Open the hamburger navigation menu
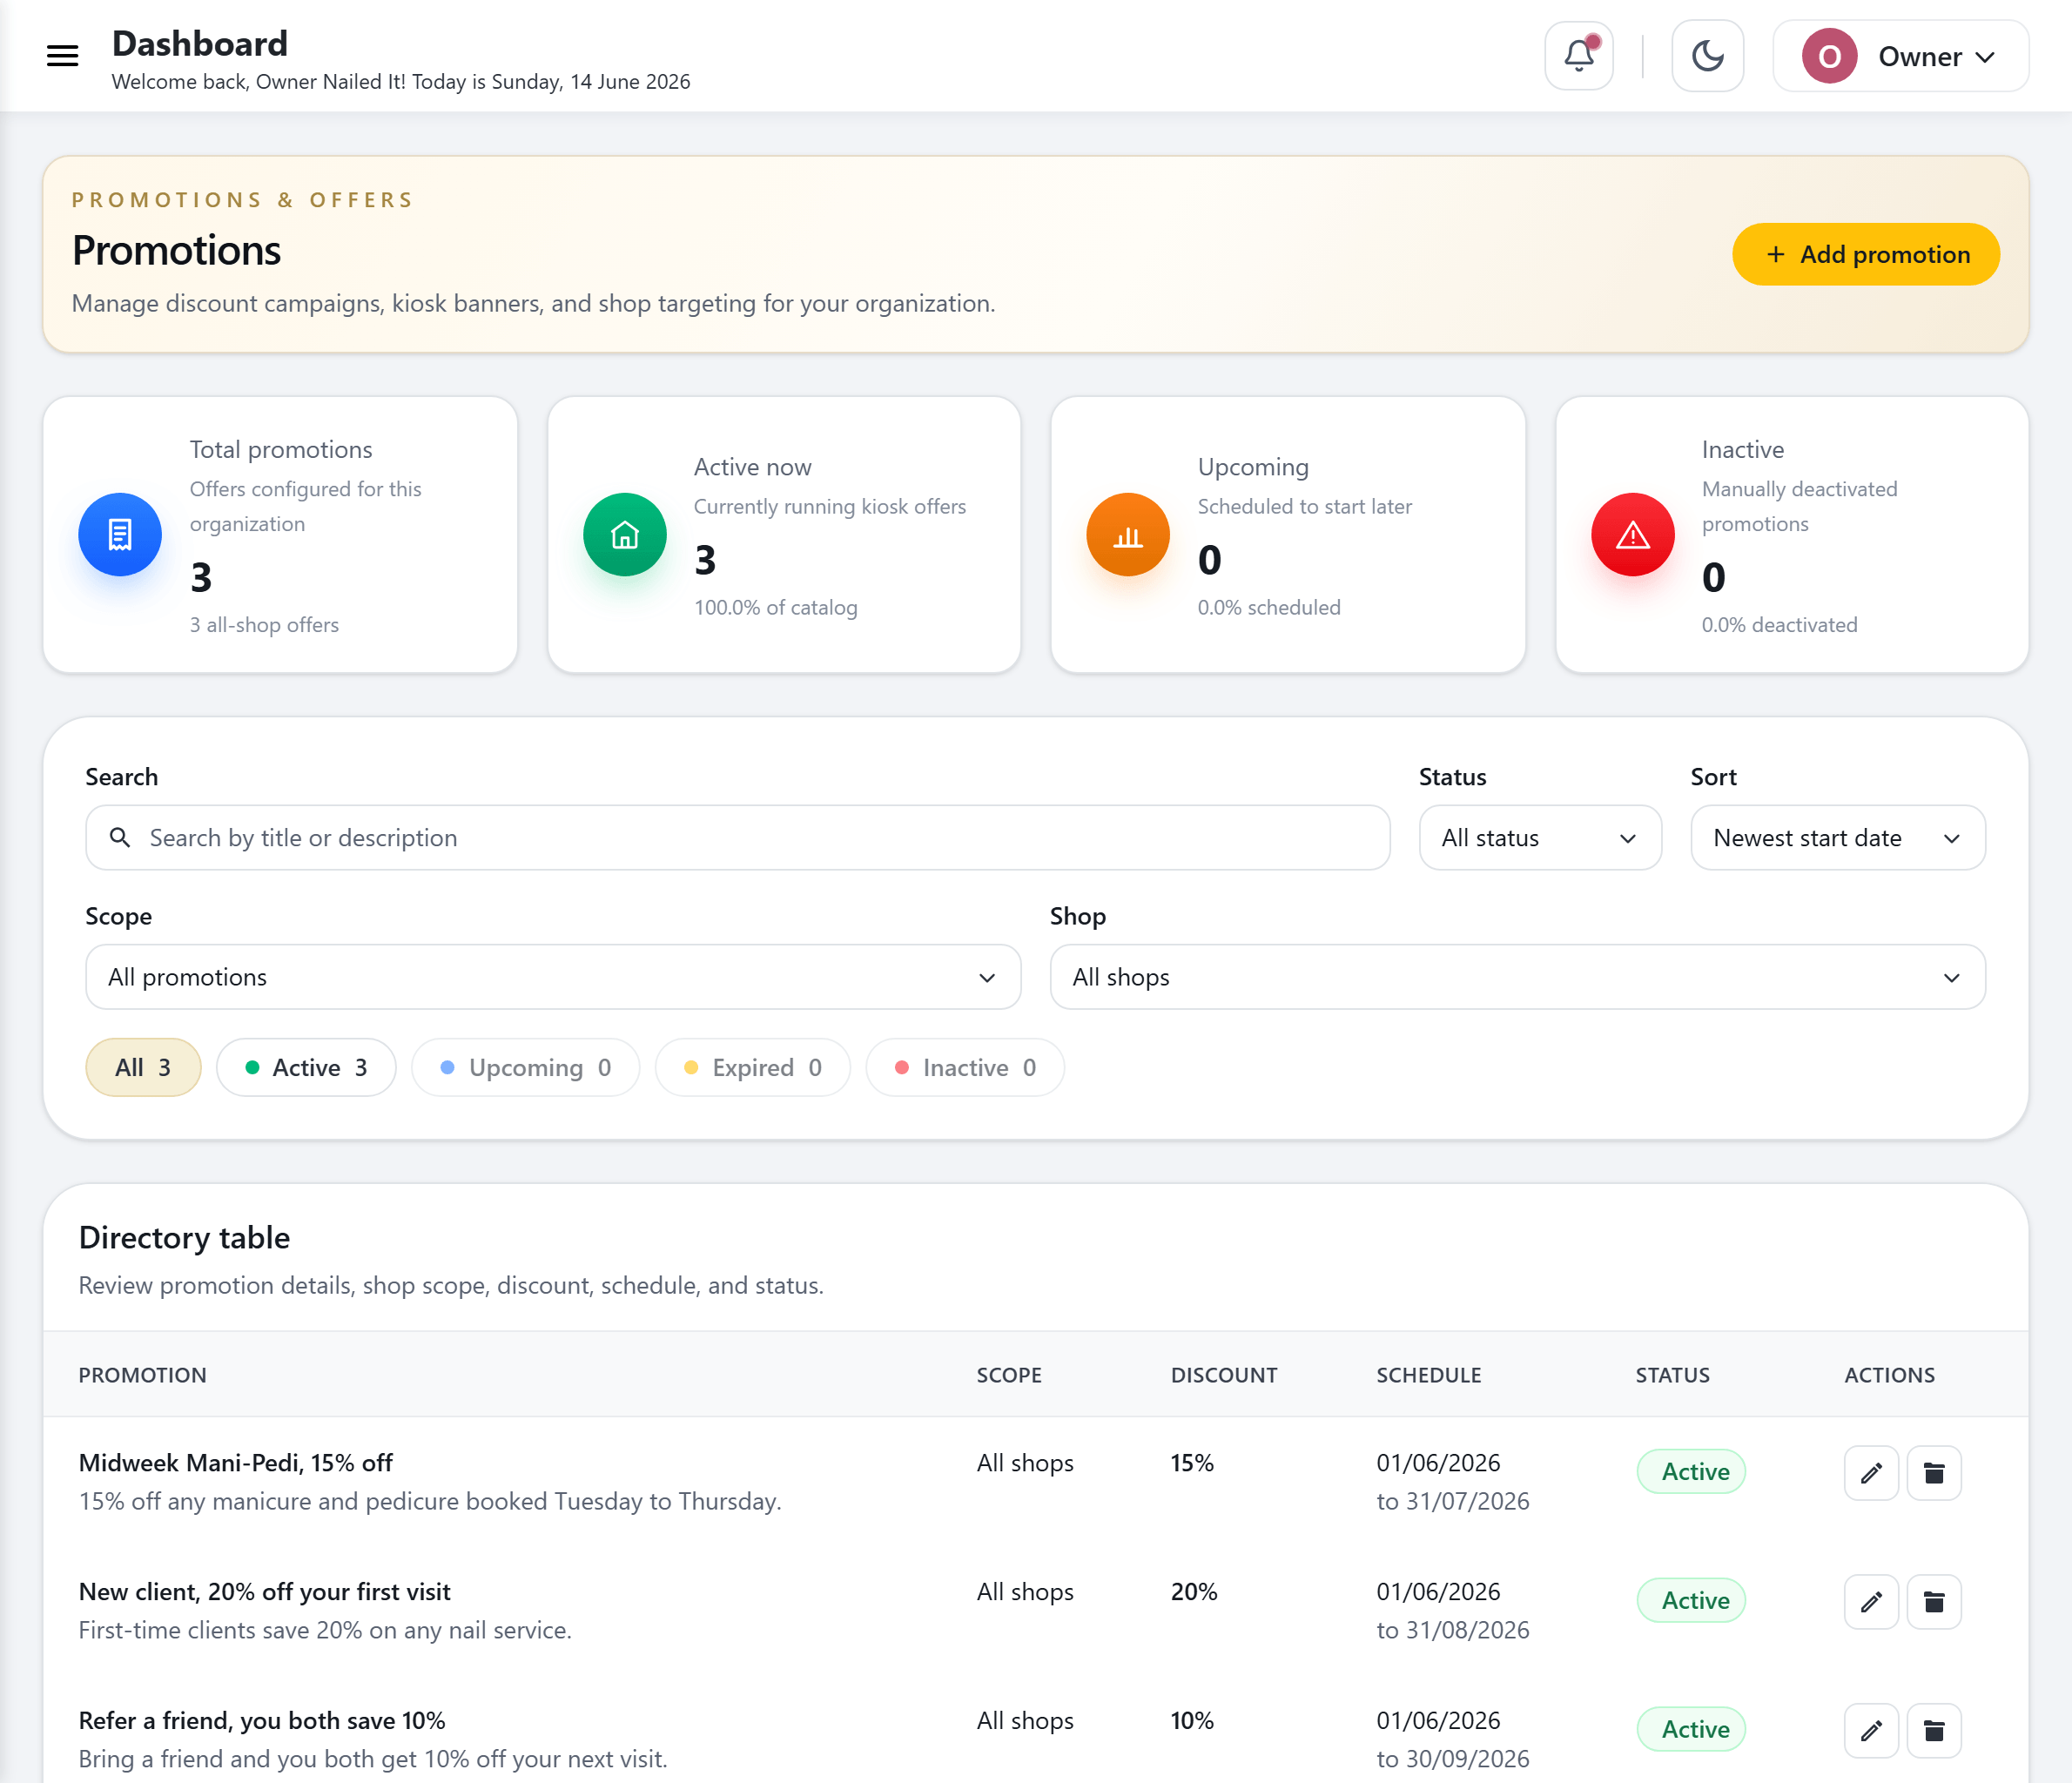The width and height of the screenshot is (2072, 1783). coord(62,56)
